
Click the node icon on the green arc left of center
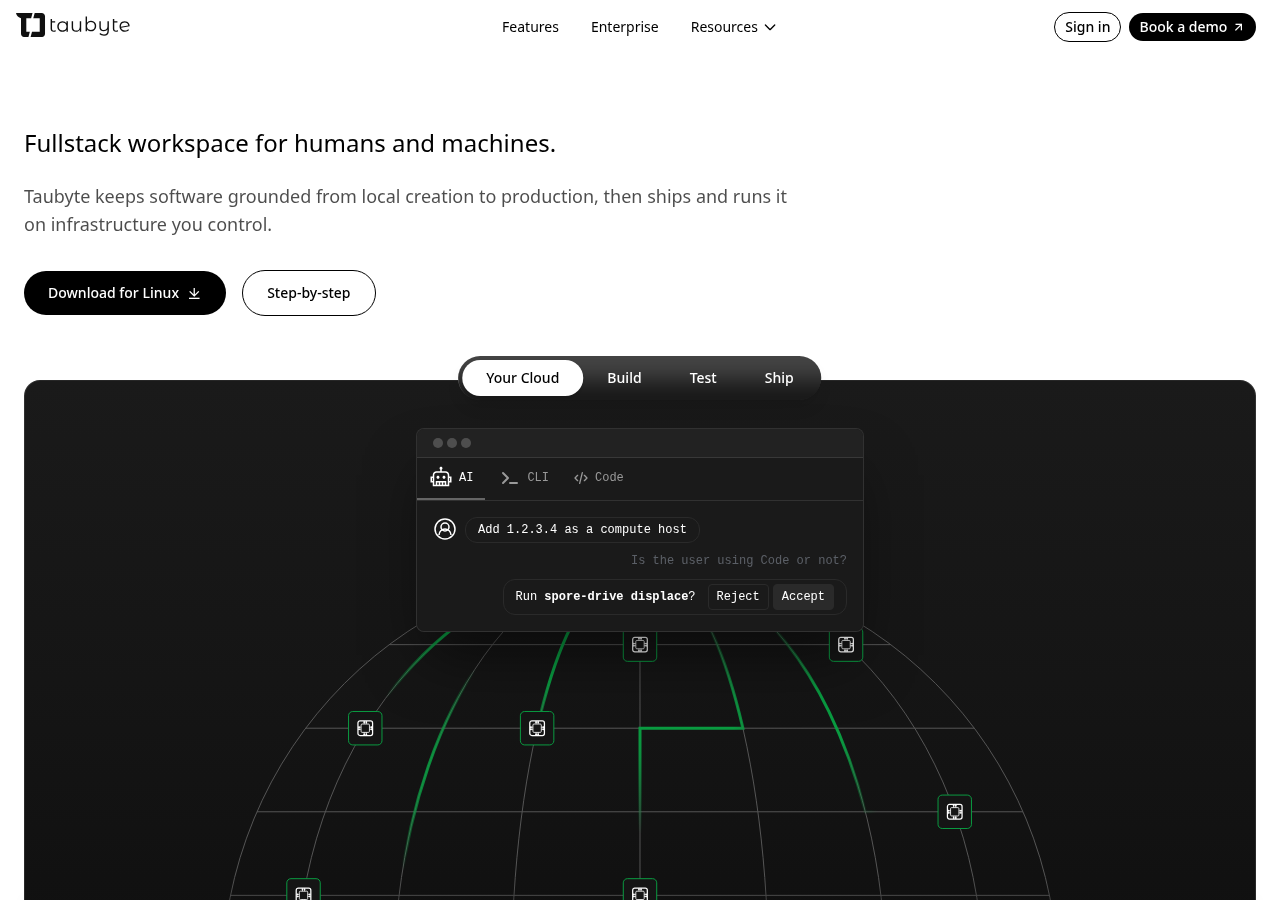point(537,728)
